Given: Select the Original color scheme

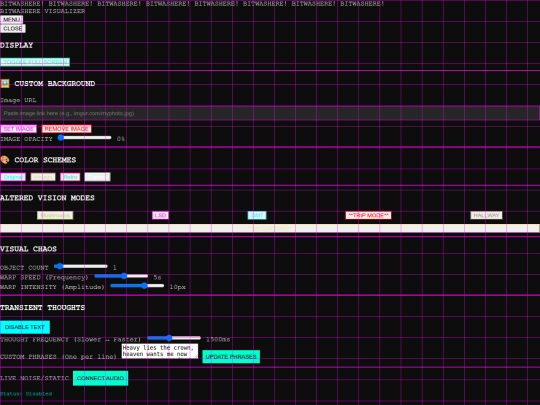Looking at the screenshot, I should (13, 177).
